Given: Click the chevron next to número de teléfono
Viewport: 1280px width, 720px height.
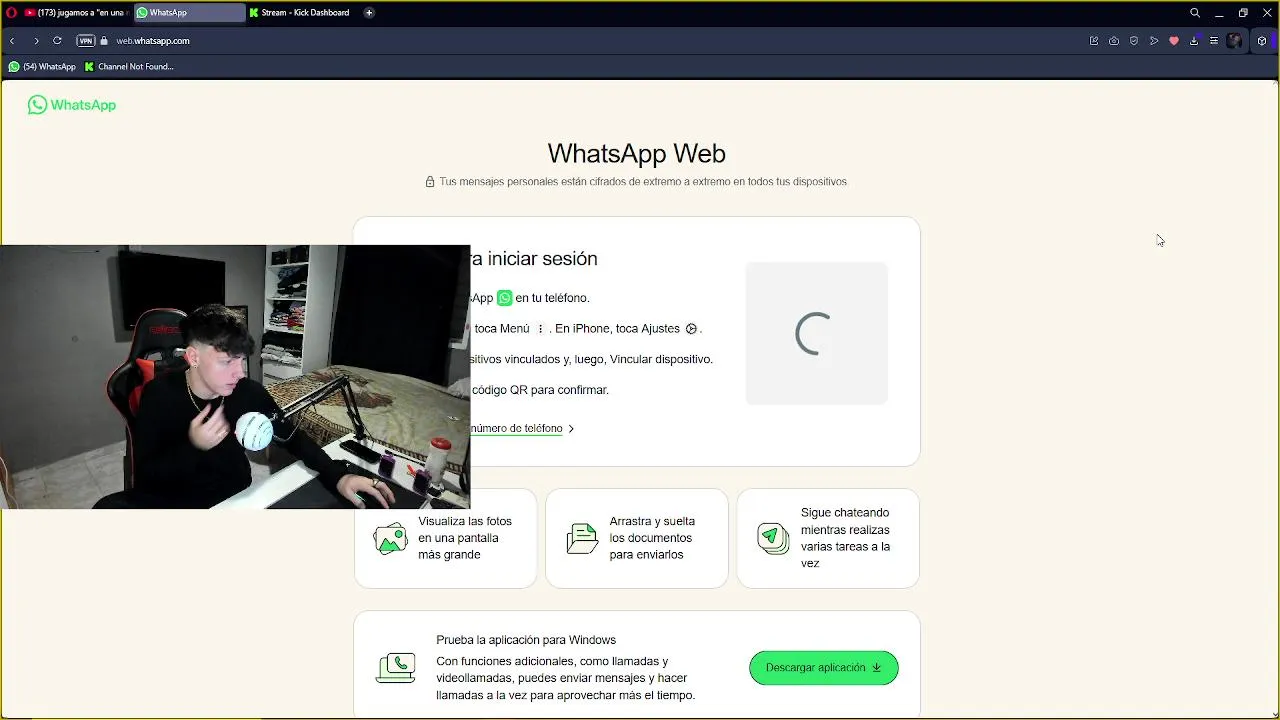Looking at the screenshot, I should pos(571,429).
